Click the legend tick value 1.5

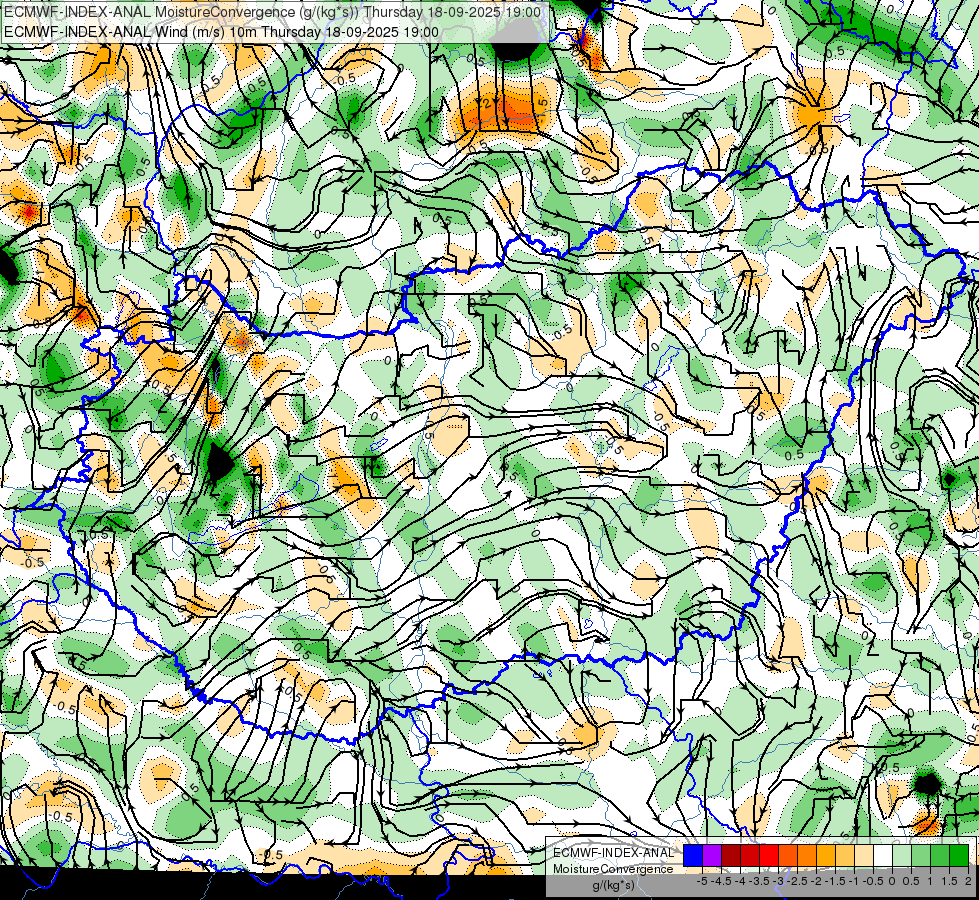pyautogui.click(x=949, y=881)
